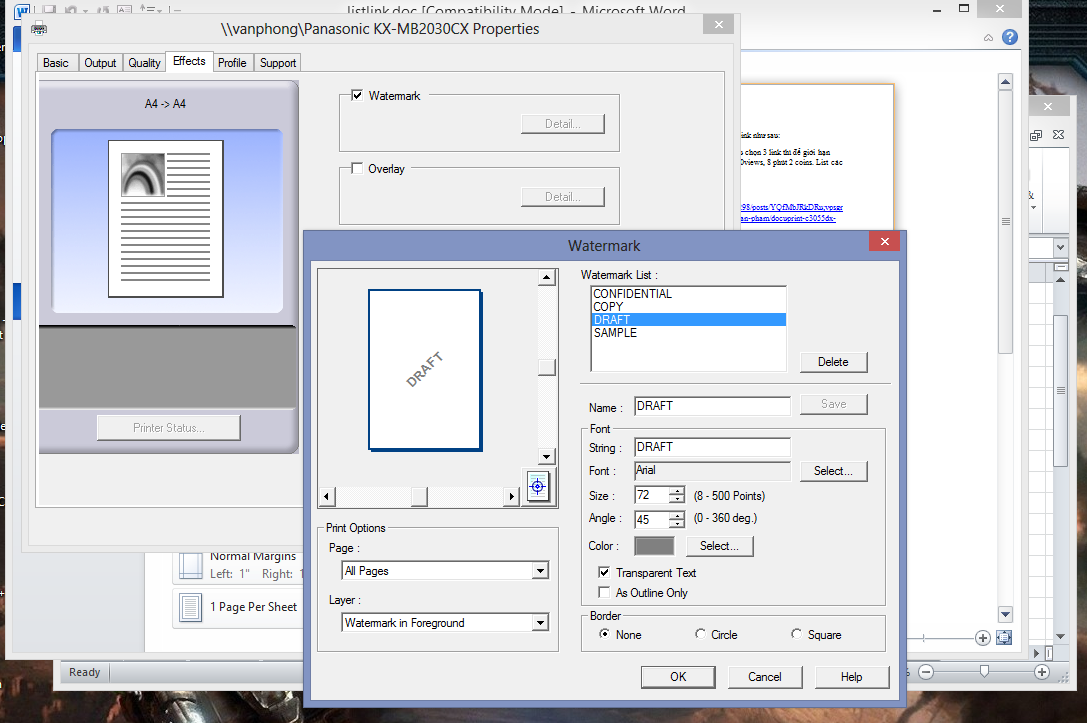1087x723 pixels.
Task: Select the Circle border radio button
Action: pos(700,634)
